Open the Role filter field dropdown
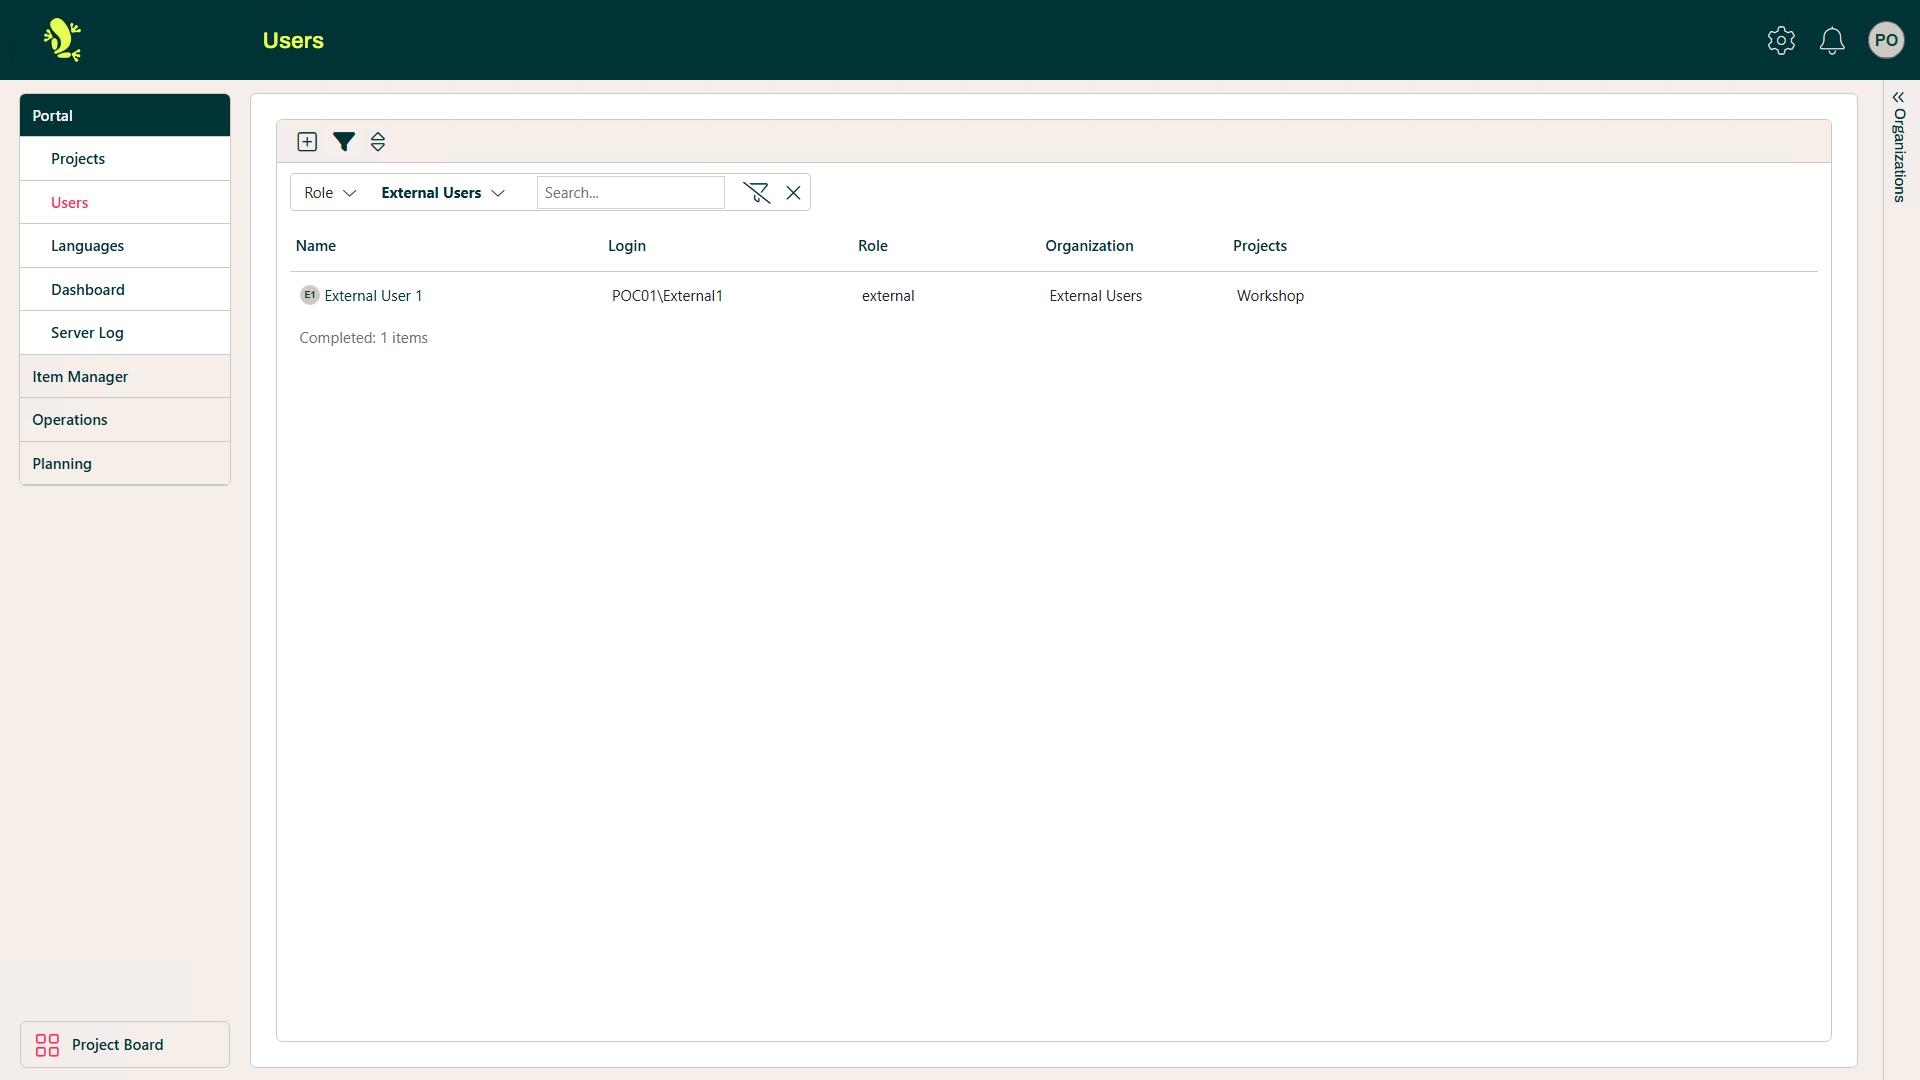Screen dimensions: 1920x1080 coord(330,193)
